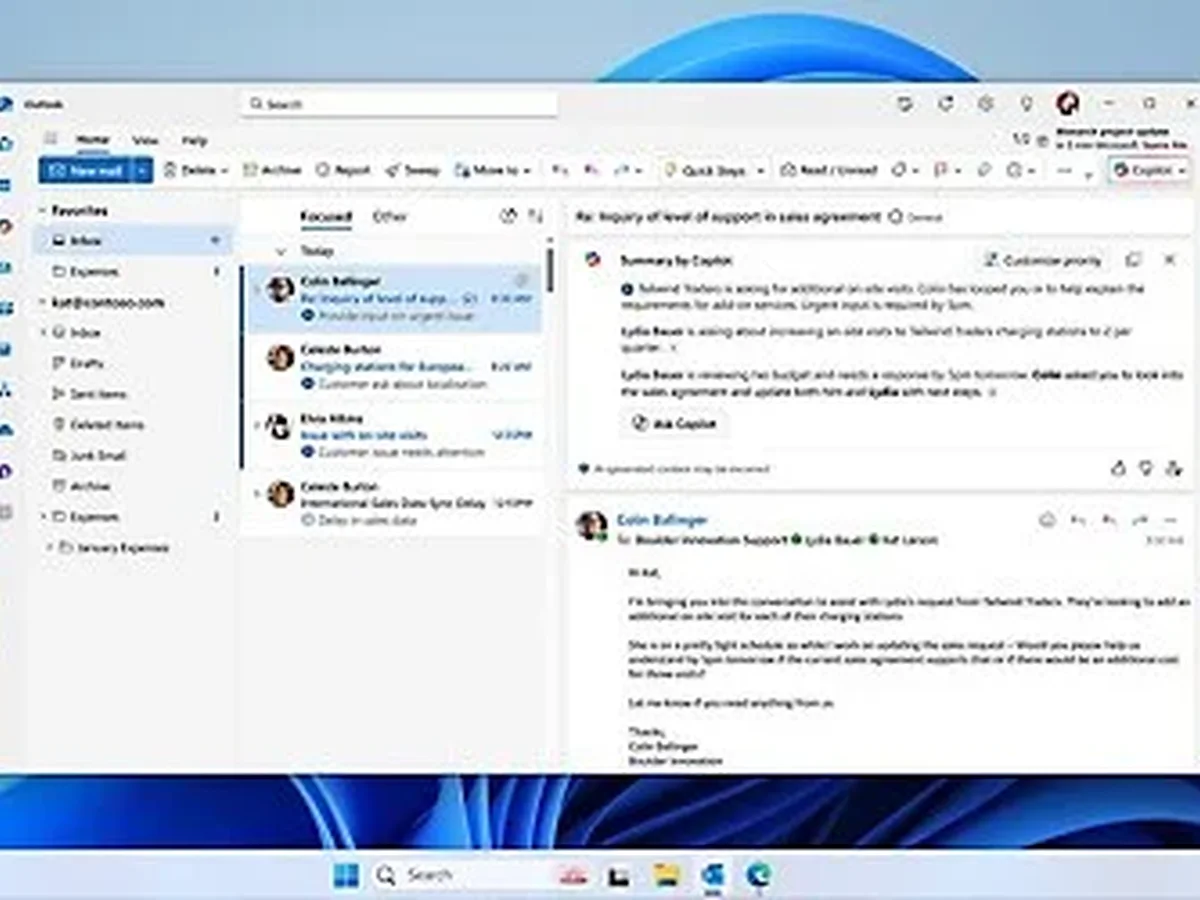1200x900 pixels.
Task: Collapse the Today group chevron
Action: pos(281,251)
